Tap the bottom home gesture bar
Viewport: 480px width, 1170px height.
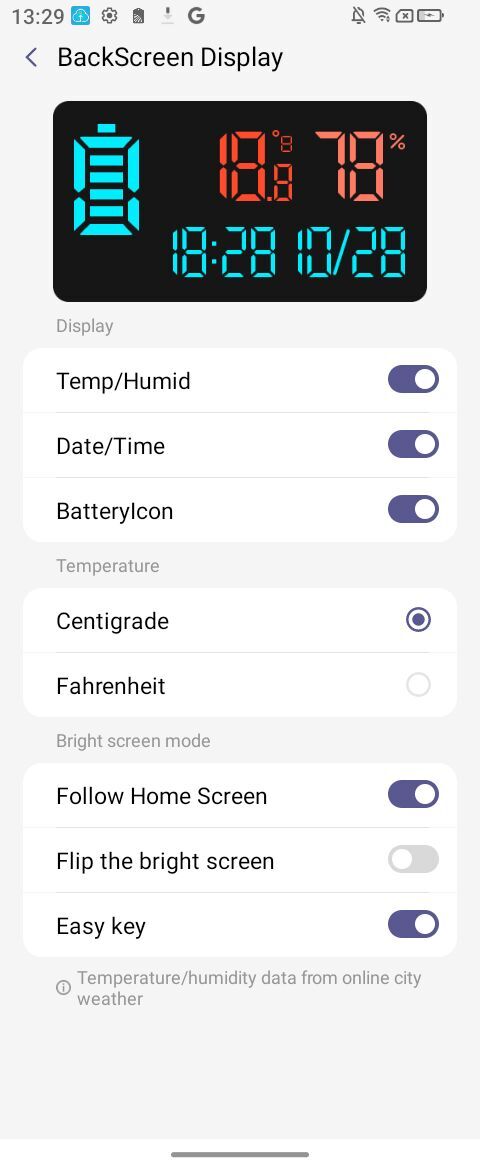(x=240, y=1154)
